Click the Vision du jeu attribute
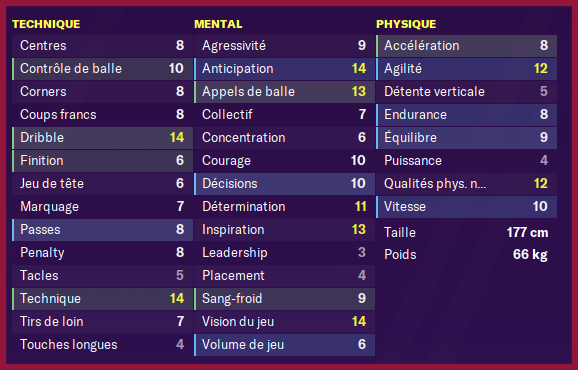The width and height of the screenshot is (578, 370). [285, 322]
